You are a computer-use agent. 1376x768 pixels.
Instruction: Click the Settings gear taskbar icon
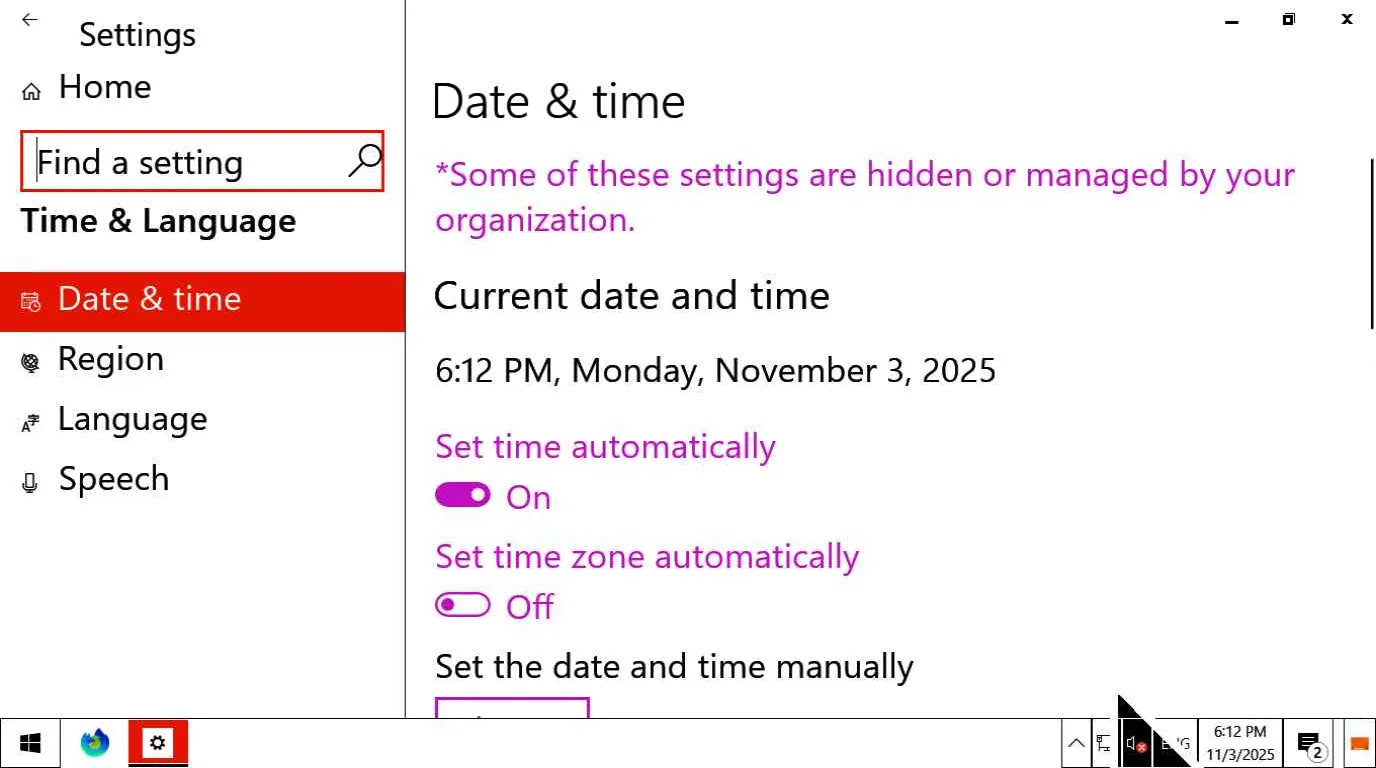[x=158, y=743]
